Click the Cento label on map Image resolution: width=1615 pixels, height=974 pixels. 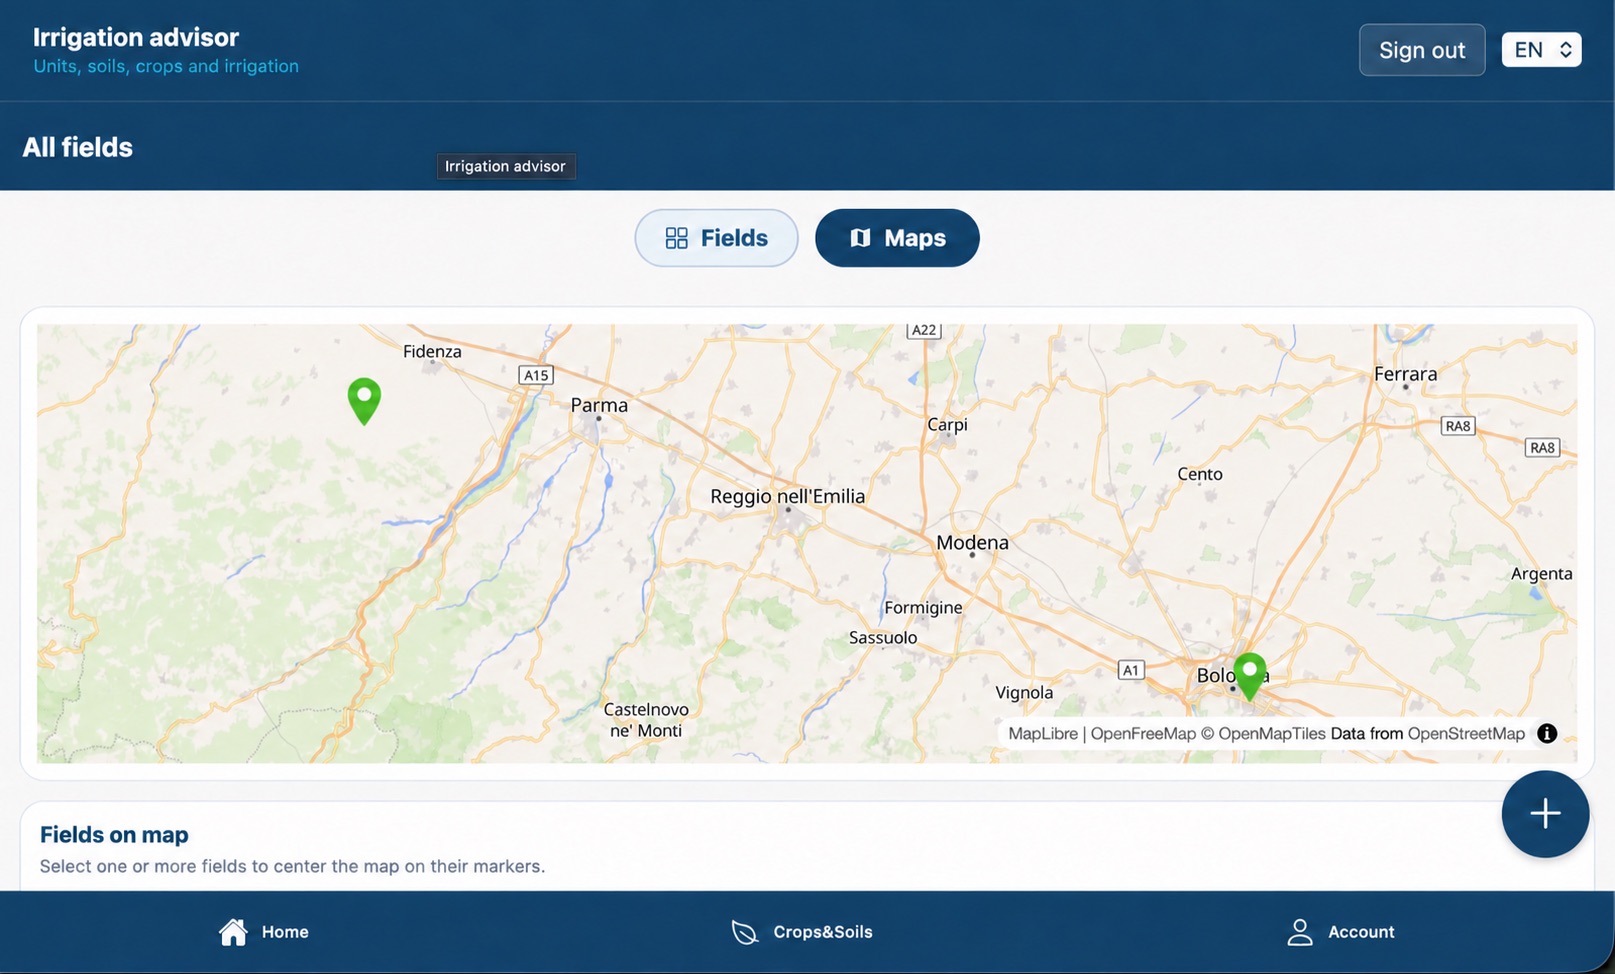tap(1200, 474)
